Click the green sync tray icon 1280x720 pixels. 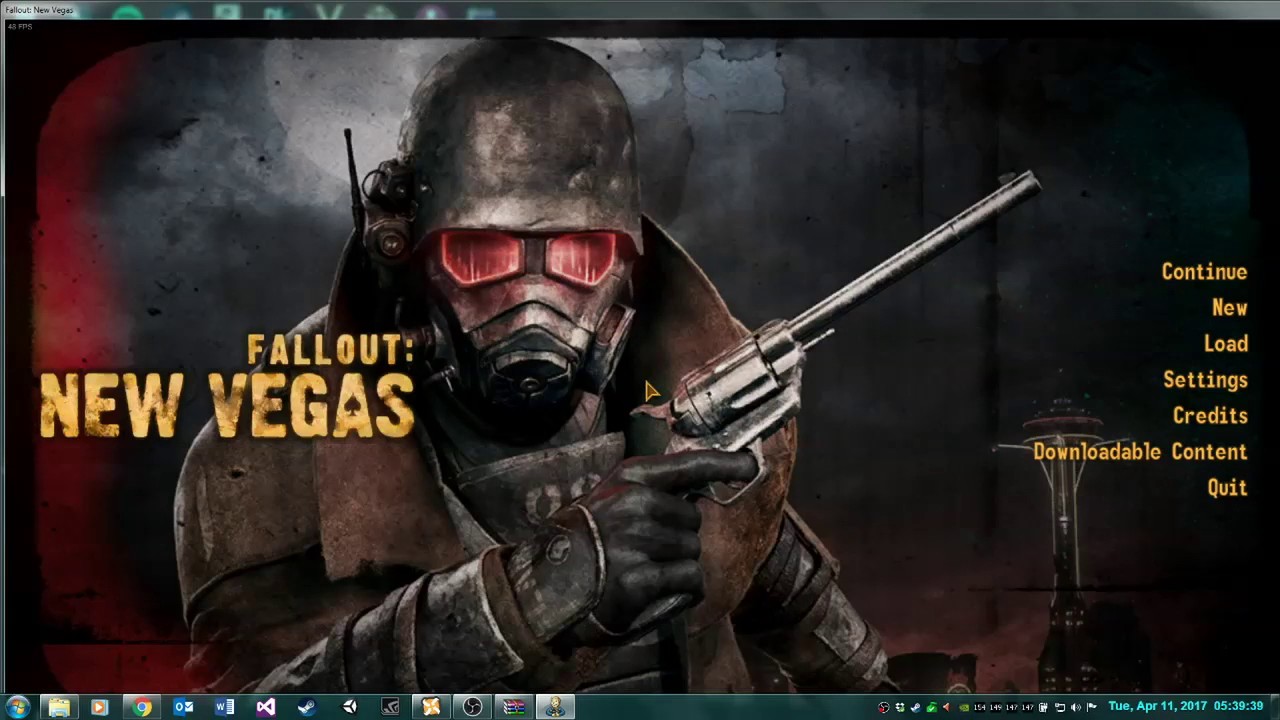(900, 707)
